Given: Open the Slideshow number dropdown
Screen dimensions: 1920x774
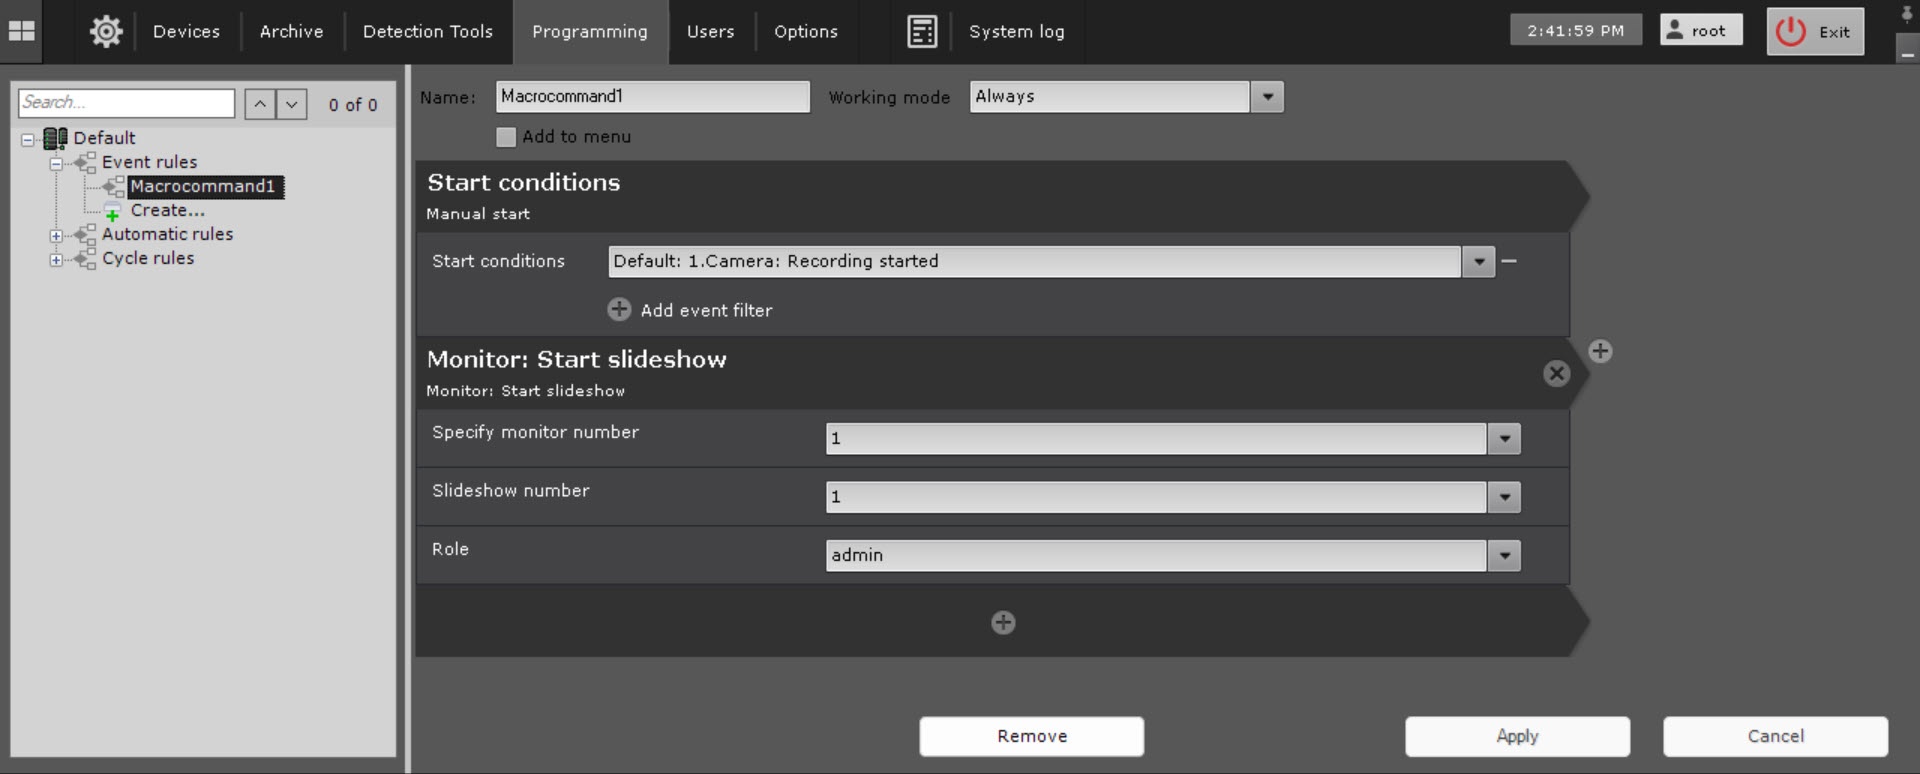Looking at the screenshot, I should (1504, 497).
